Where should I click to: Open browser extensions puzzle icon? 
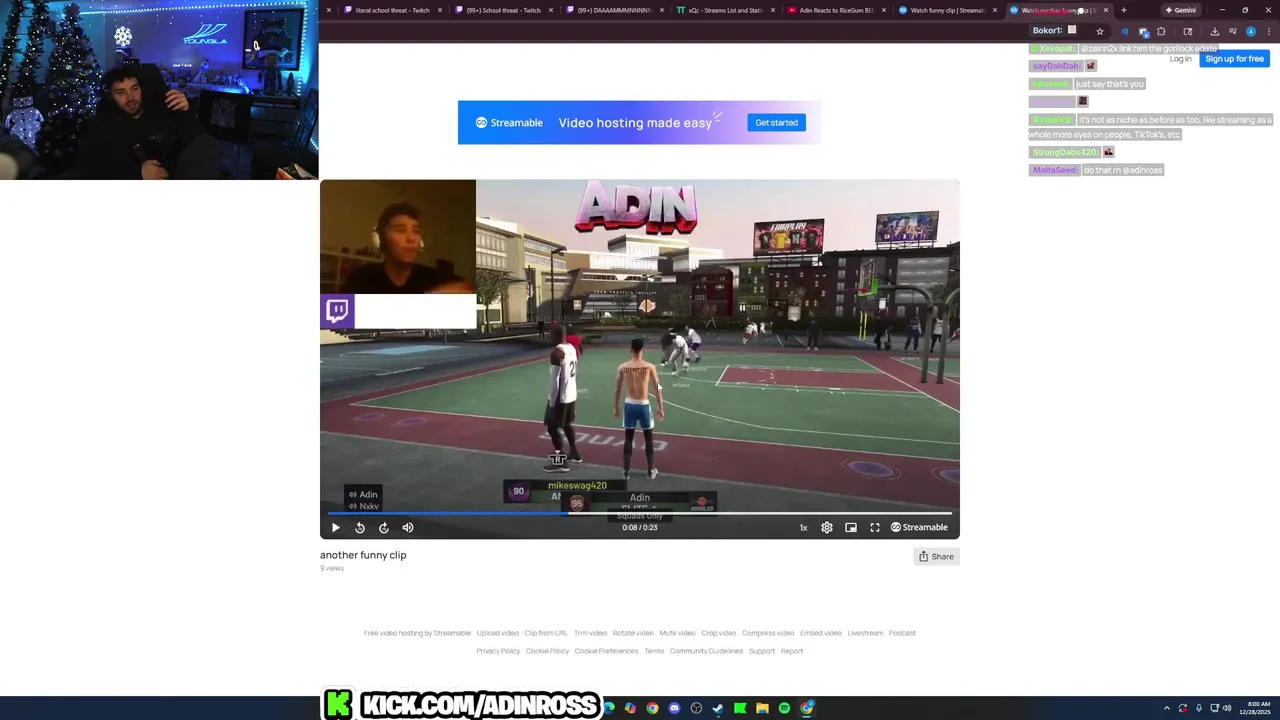tap(1161, 31)
